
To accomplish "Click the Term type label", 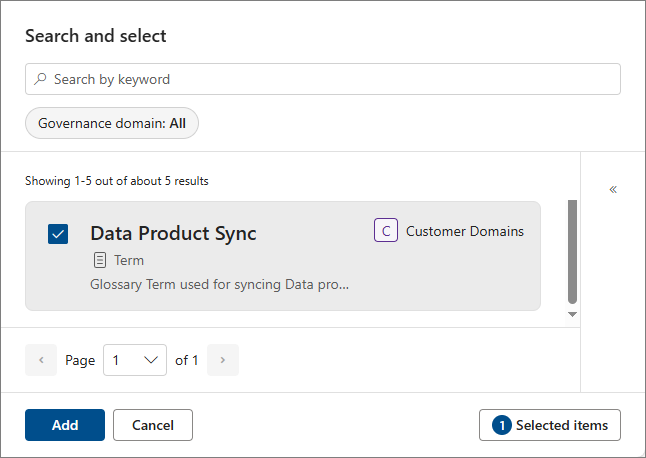I will (129, 260).
